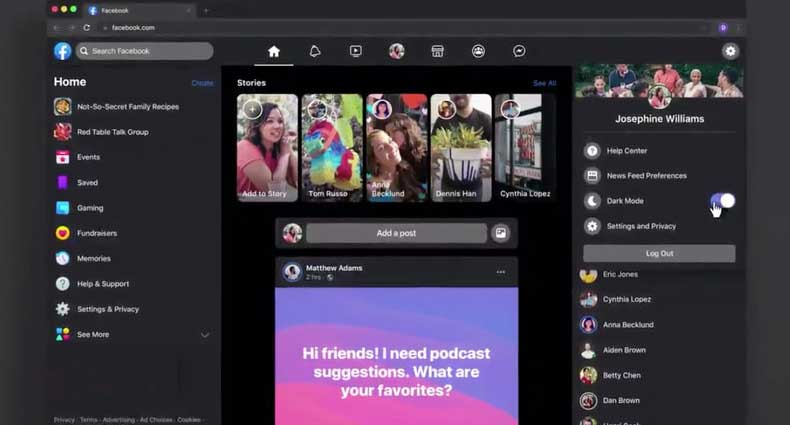Screen dimensions: 790x425
Task: Click the photo icon beside Add a post
Action: pyautogui.click(x=501, y=233)
